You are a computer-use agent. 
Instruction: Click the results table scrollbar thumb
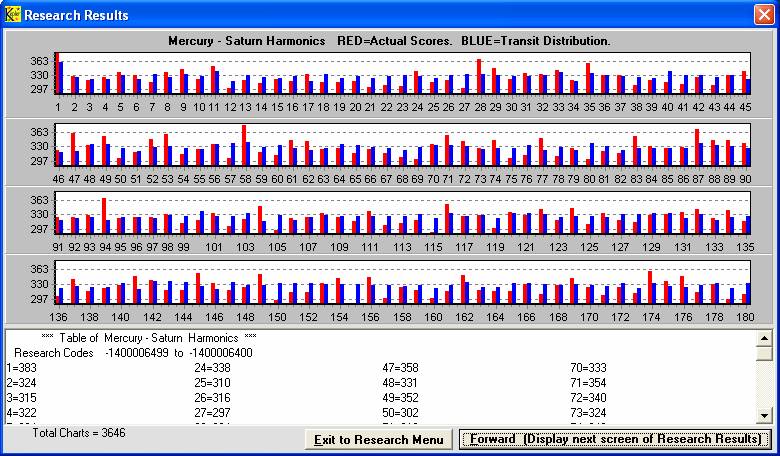pos(764,353)
